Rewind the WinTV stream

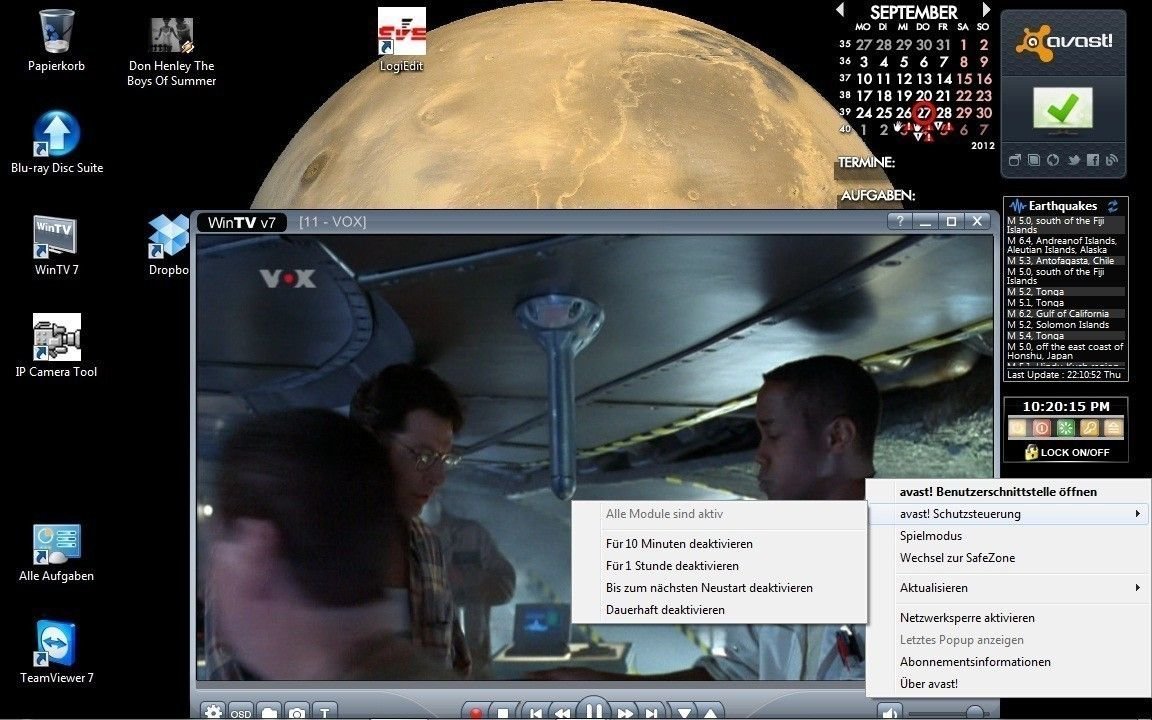click(563, 712)
